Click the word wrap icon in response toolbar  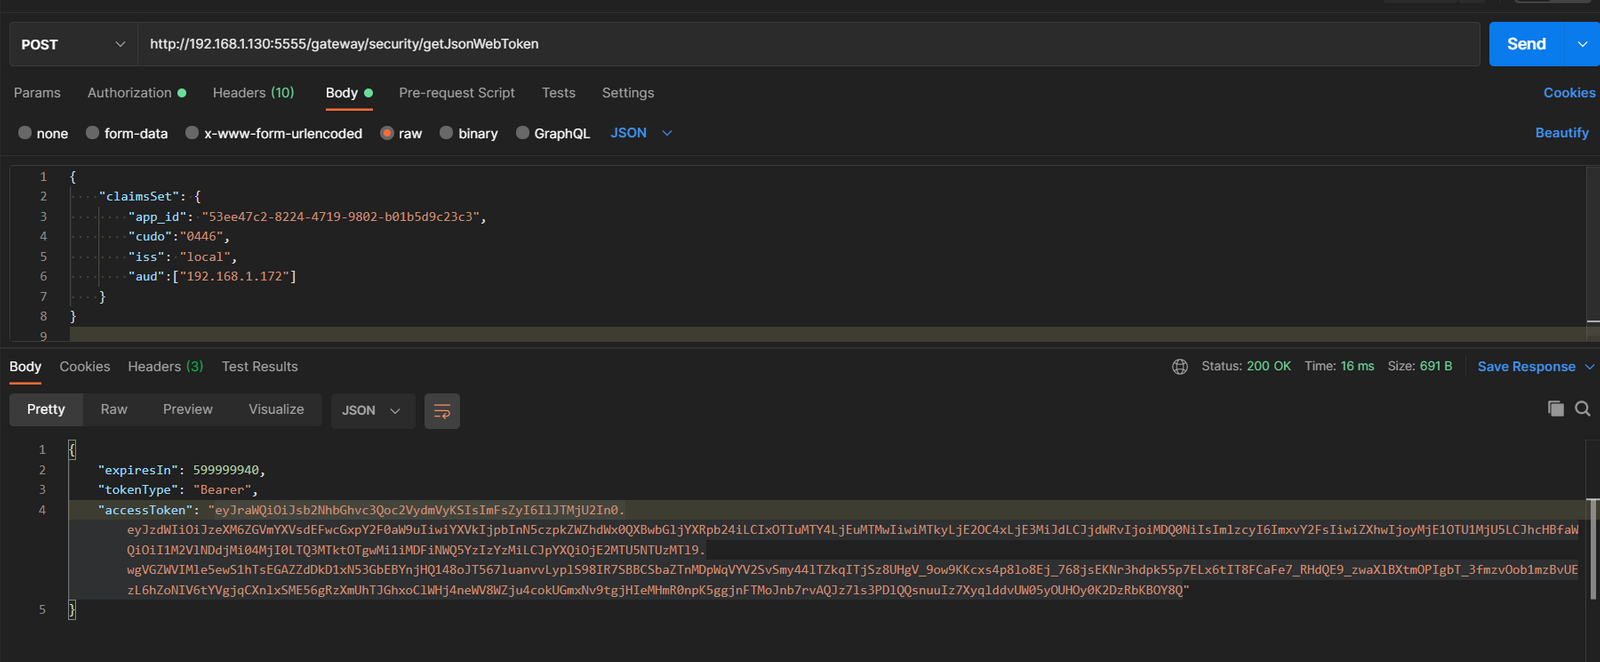[442, 411]
